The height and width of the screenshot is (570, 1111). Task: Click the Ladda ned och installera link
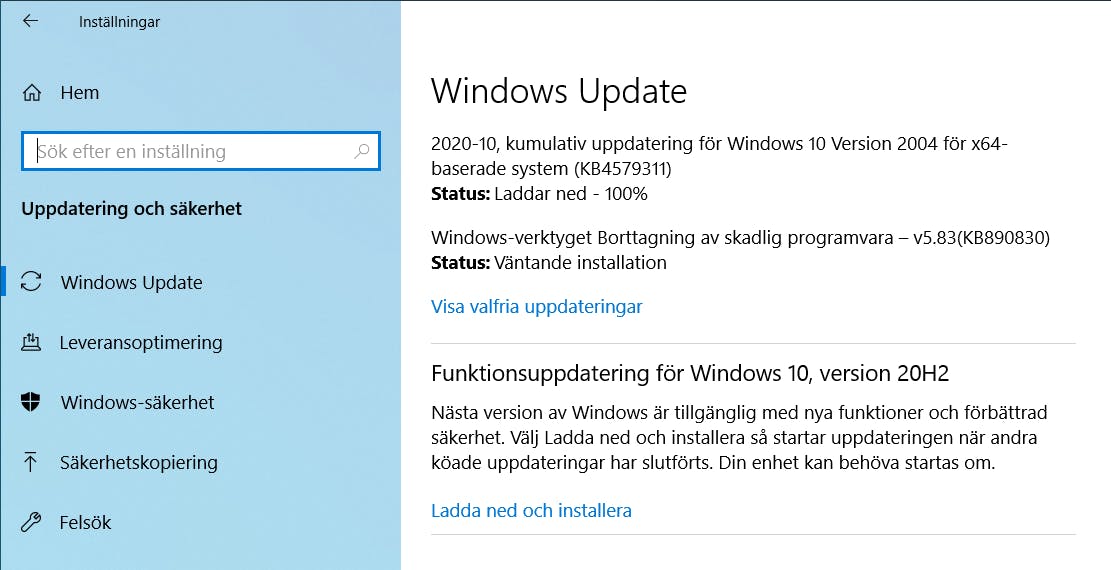pyautogui.click(x=531, y=510)
